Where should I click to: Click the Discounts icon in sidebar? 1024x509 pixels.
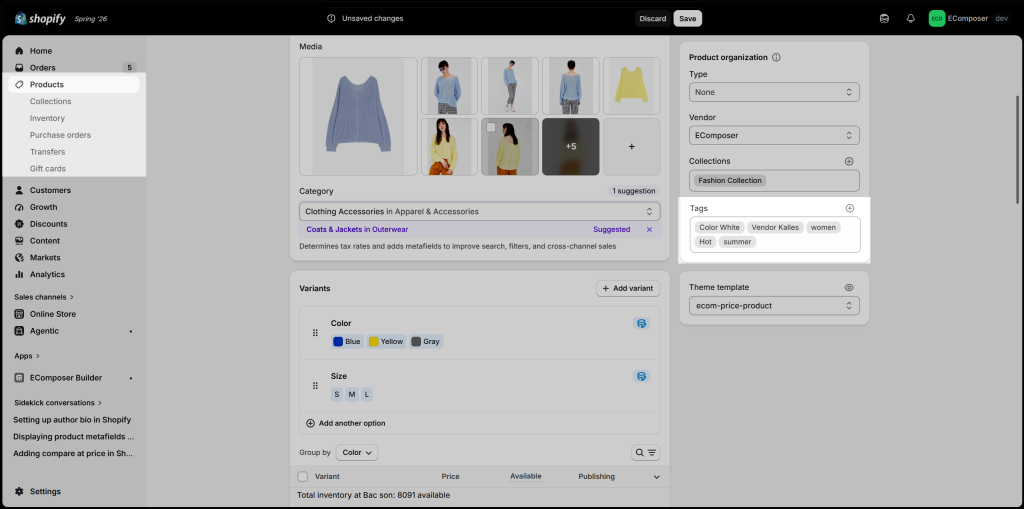click(x=20, y=224)
